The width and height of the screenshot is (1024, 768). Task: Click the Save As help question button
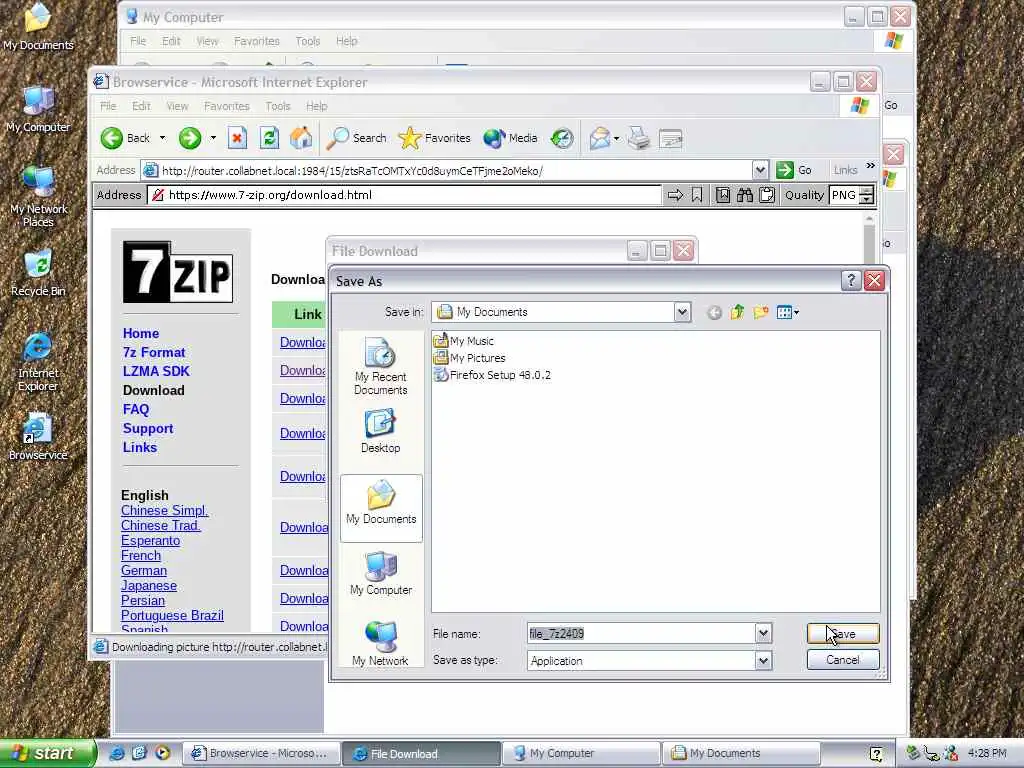(850, 281)
